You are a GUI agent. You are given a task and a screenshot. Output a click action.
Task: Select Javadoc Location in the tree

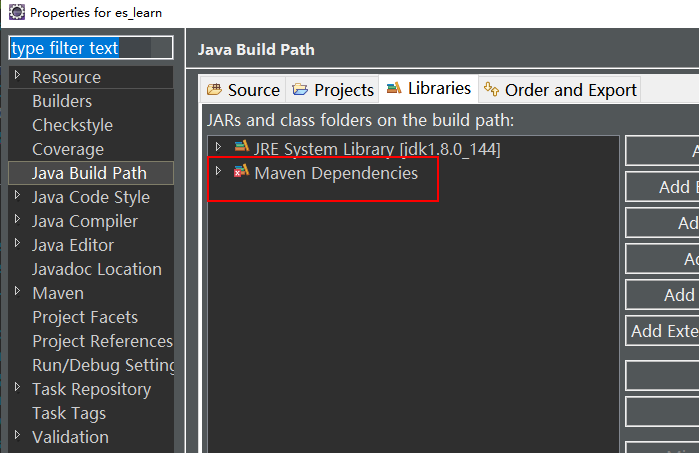[97, 269]
